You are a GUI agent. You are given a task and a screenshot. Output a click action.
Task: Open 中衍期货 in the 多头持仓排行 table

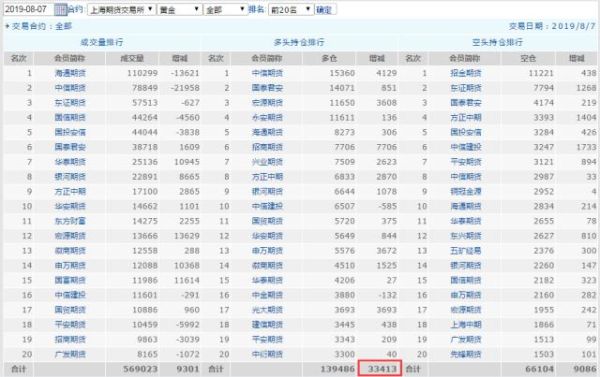pos(267,354)
